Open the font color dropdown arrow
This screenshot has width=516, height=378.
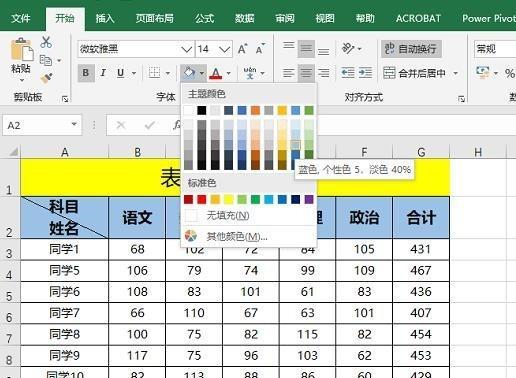[x=229, y=73]
